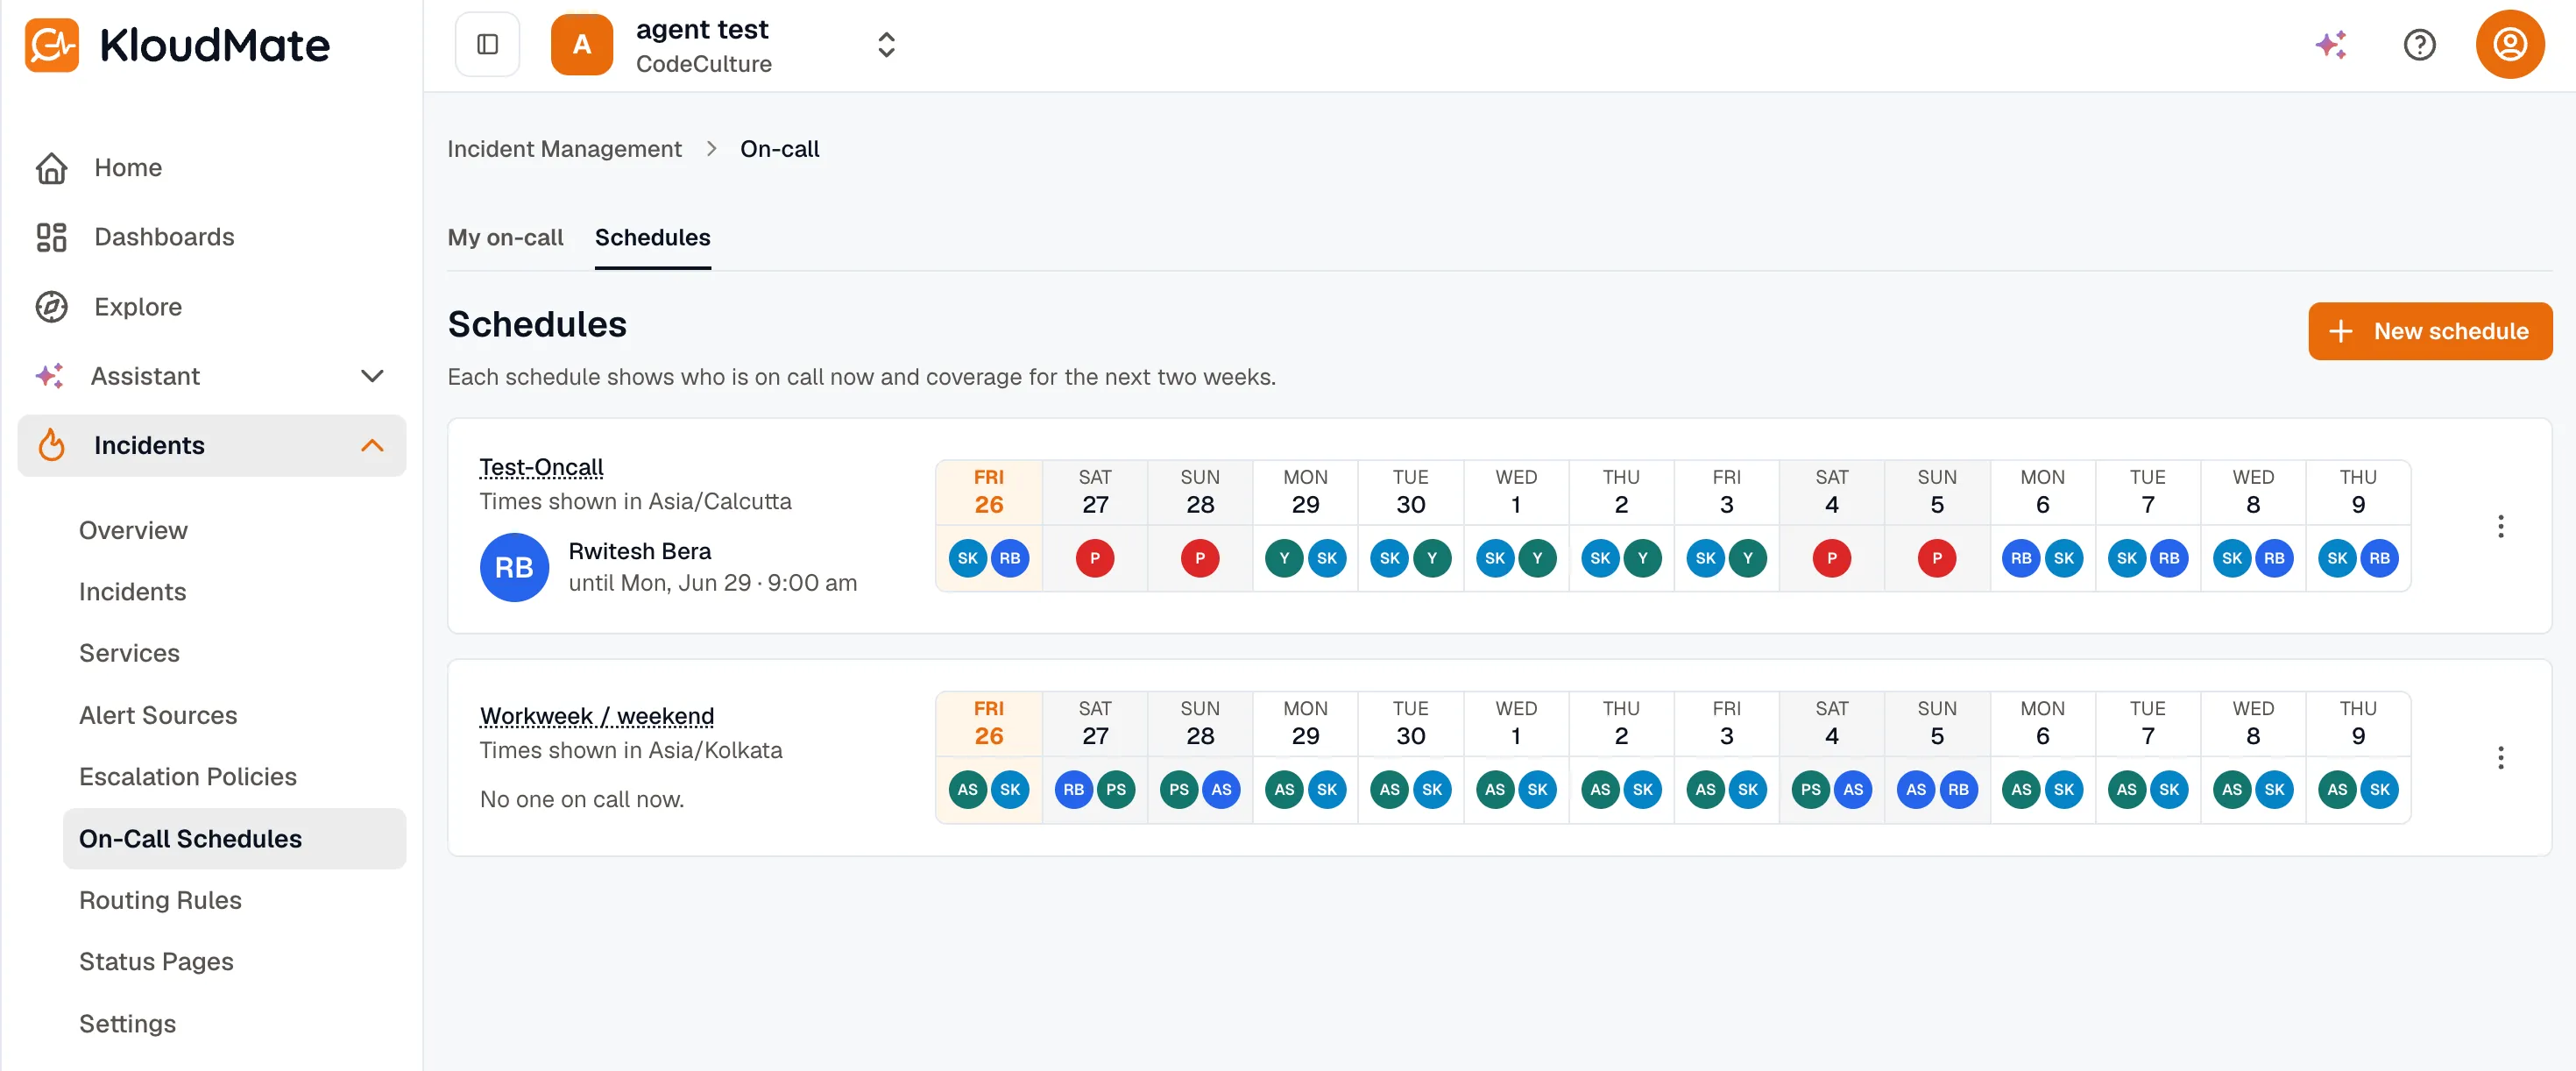Click the KloudMate logo icon

point(51,45)
